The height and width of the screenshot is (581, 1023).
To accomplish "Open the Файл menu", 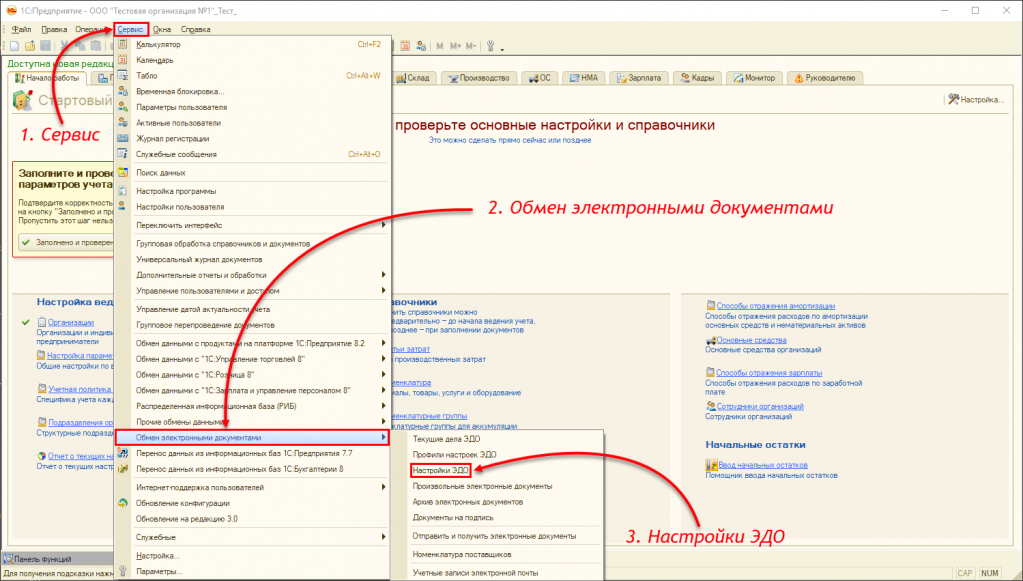I will (x=22, y=29).
